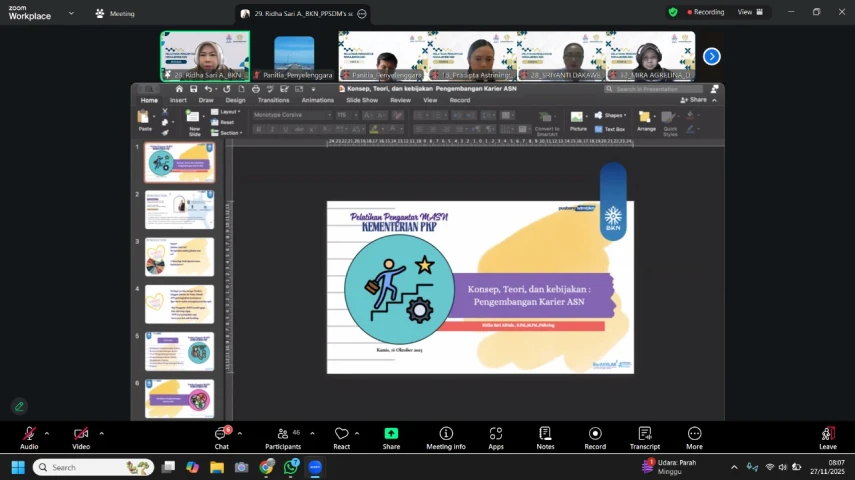
Task: Open the React emoji menu
Action: click(x=341, y=438)
